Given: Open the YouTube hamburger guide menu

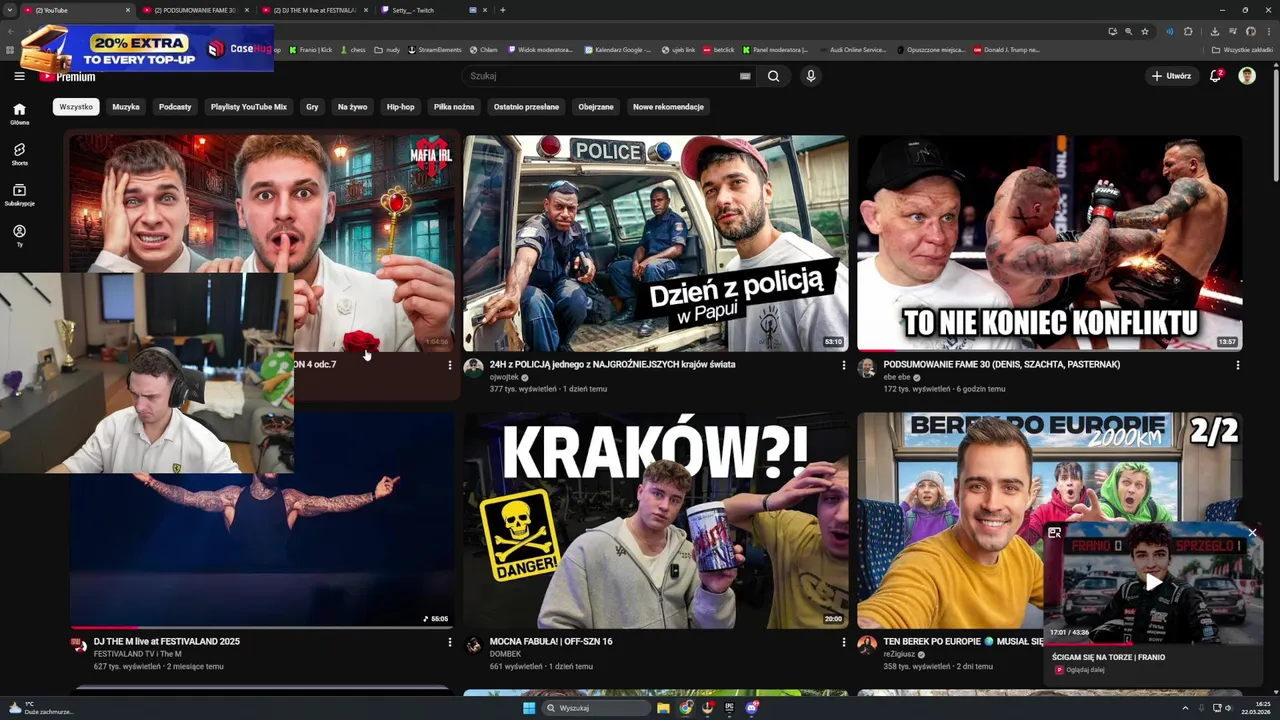Looking at the screenshot, I should (x=19, y=76).
